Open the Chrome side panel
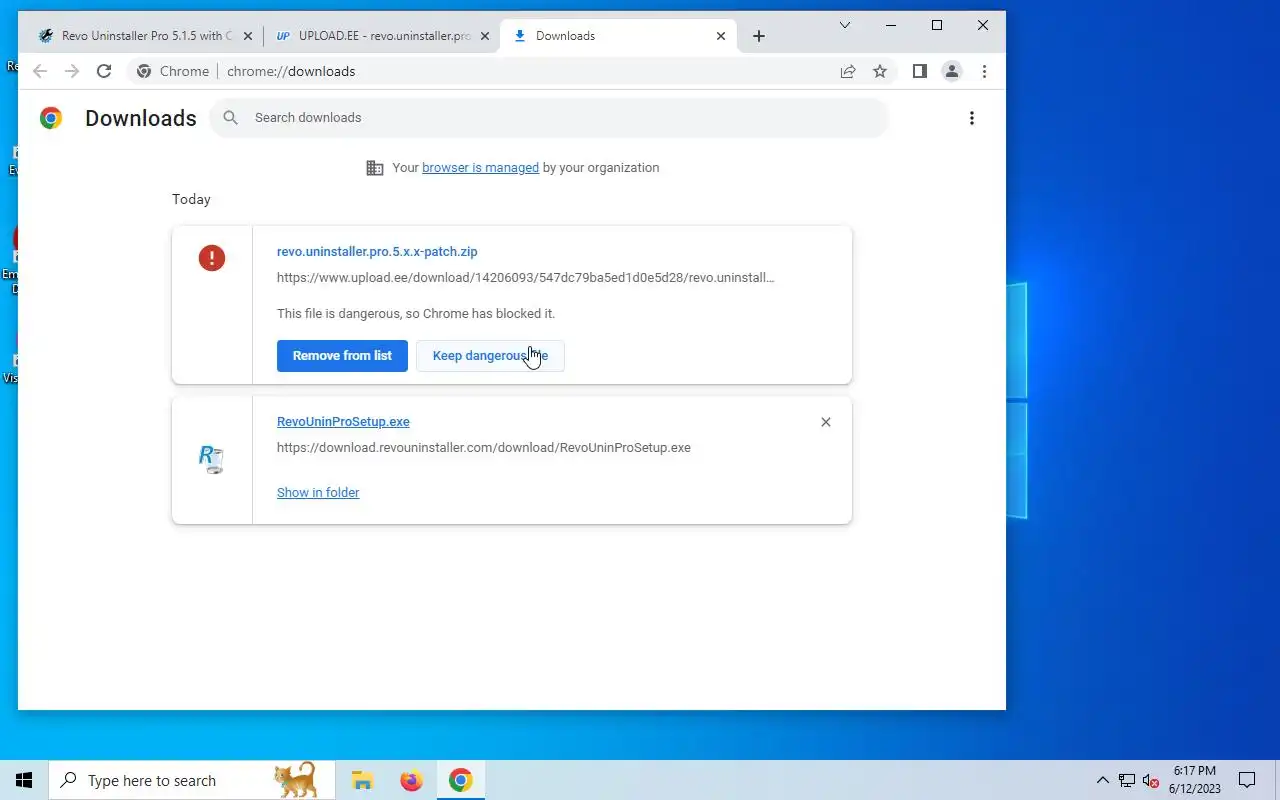Image resolution: width=1280 pixels, height=800 pixels. pyautogui.click(x=920, y=71)
